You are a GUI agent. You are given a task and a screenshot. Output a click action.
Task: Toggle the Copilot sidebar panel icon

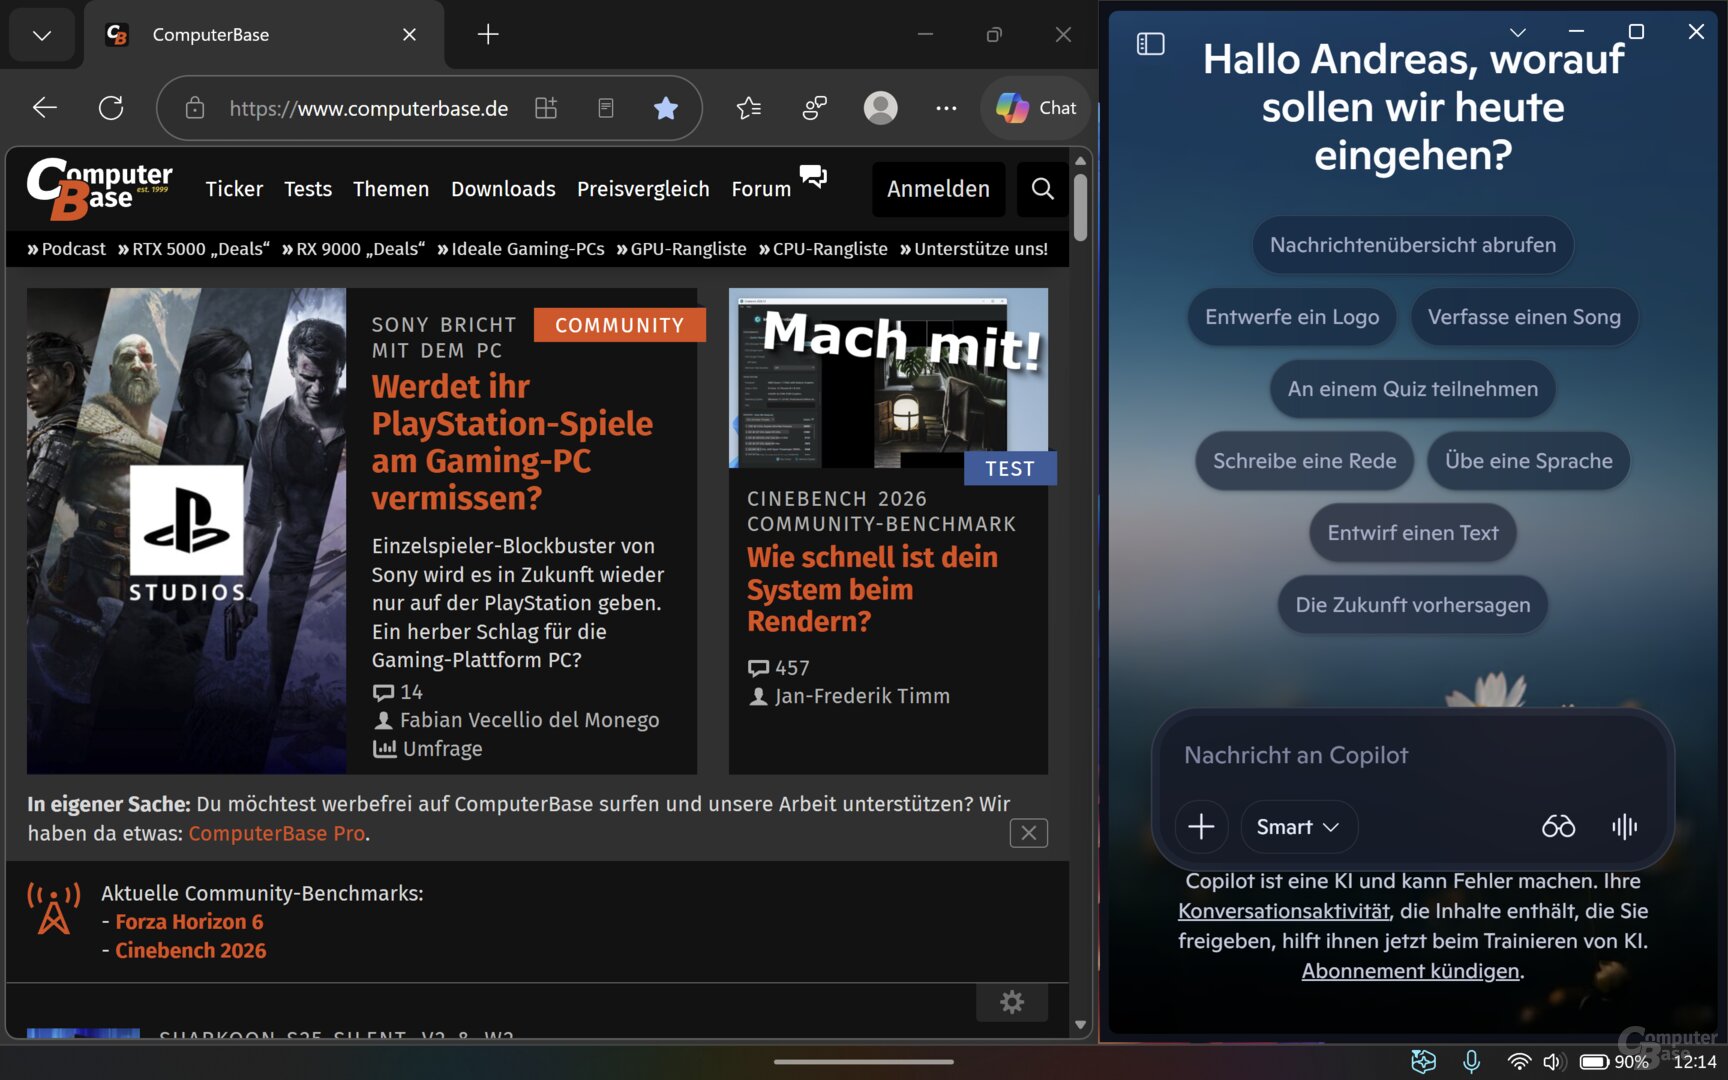tap(1151, 44)
